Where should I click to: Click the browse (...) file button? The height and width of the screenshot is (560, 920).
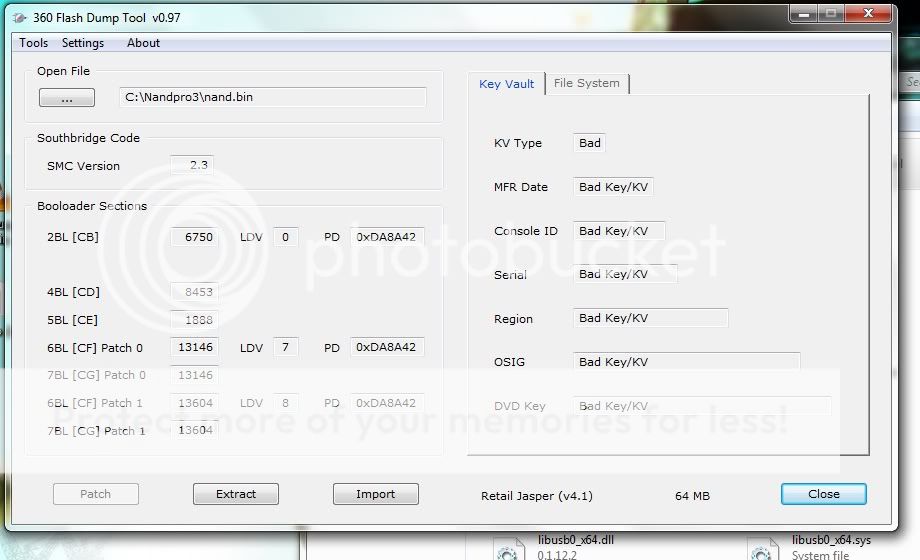[x=67, y=98]
